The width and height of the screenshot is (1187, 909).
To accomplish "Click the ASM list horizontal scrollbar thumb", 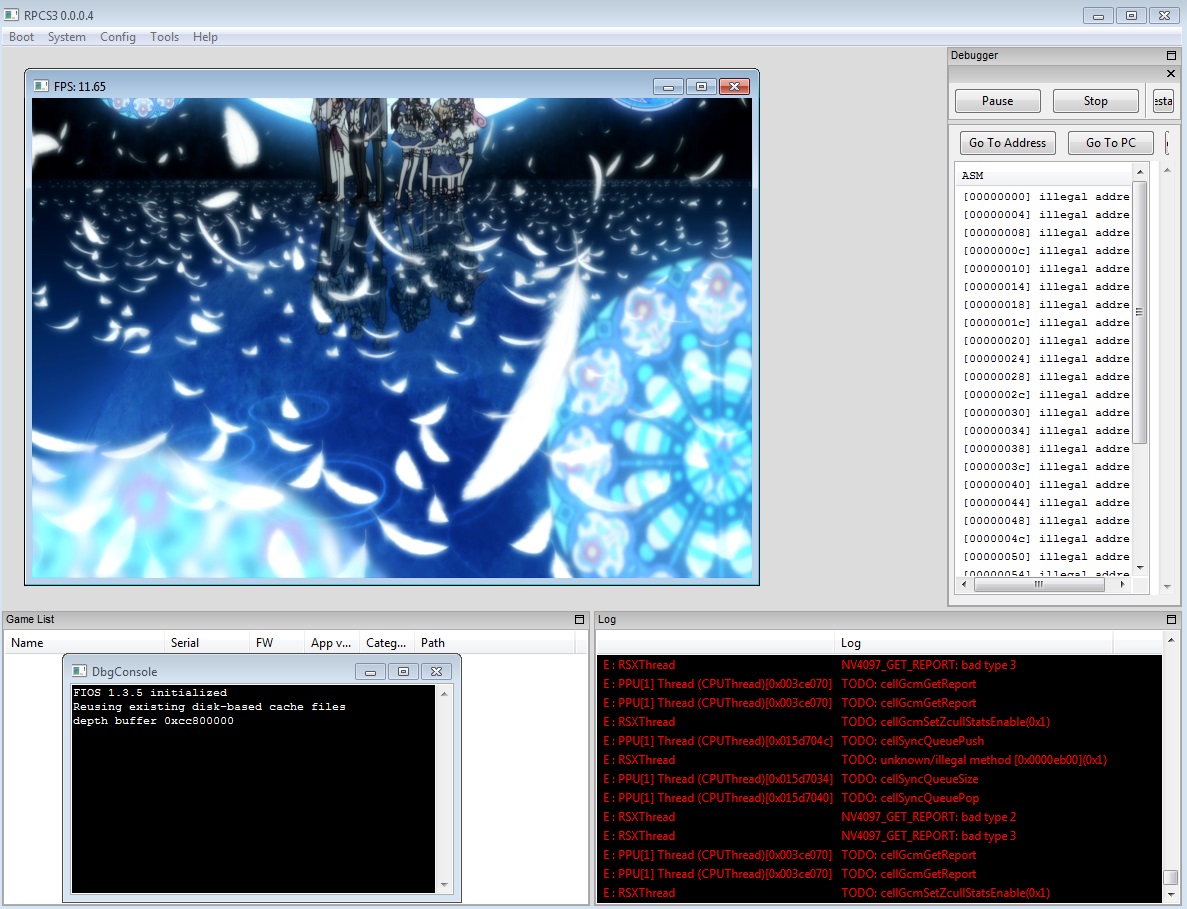I will click(1039, 584).
